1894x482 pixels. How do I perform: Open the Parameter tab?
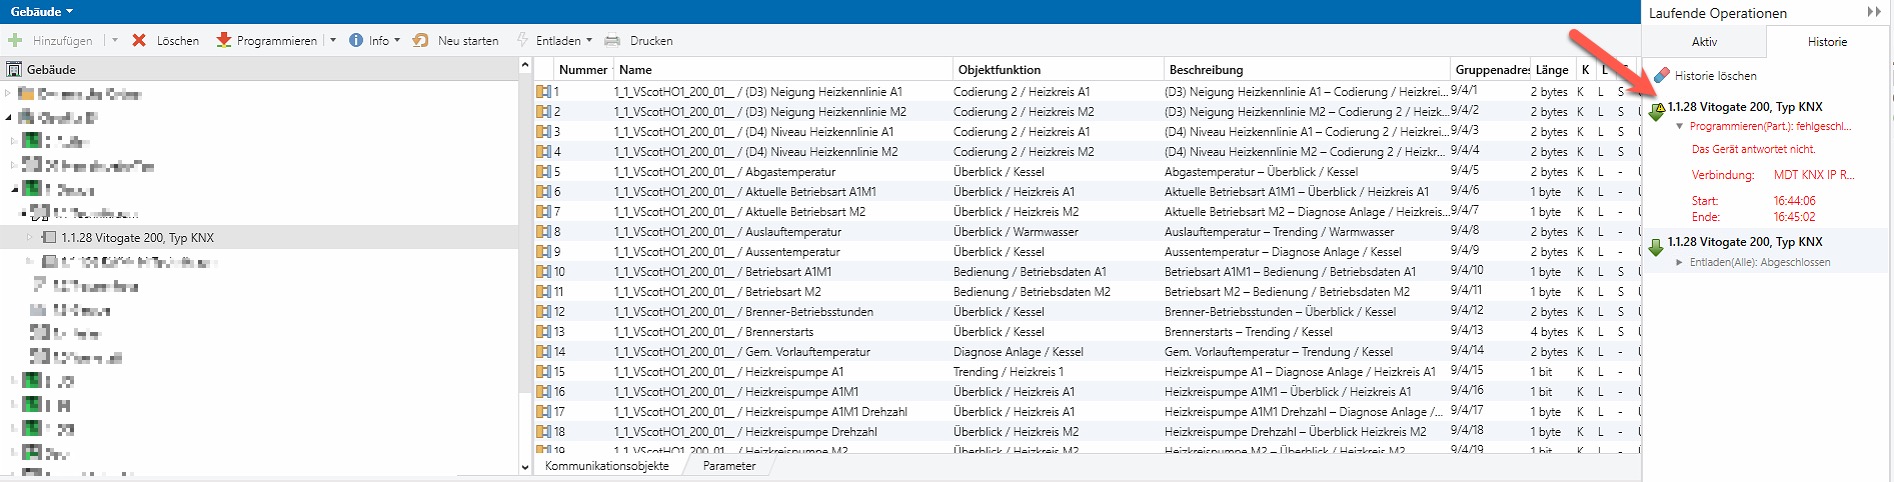click(729, 466)
